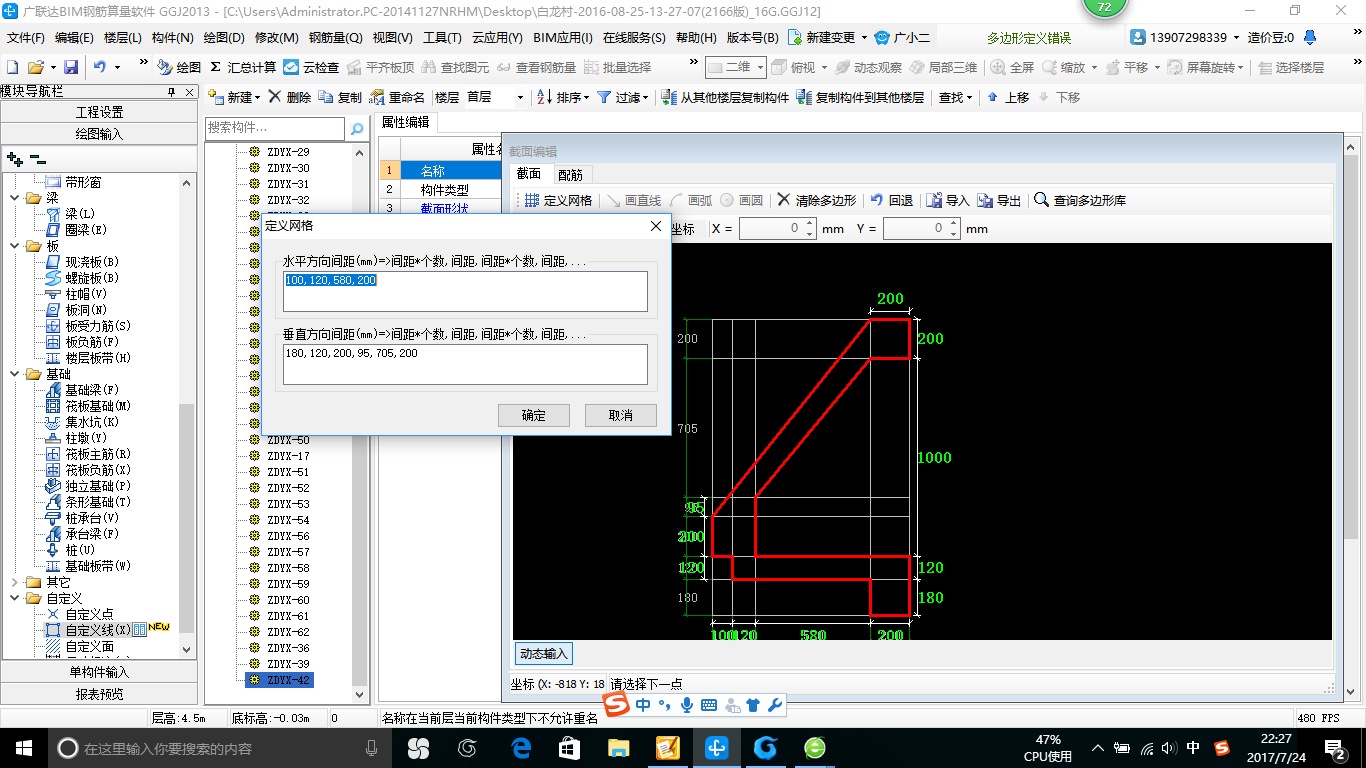Click 新建 to create a component
The height and width of the screenshot is (768, 1366).
[236, 97]
